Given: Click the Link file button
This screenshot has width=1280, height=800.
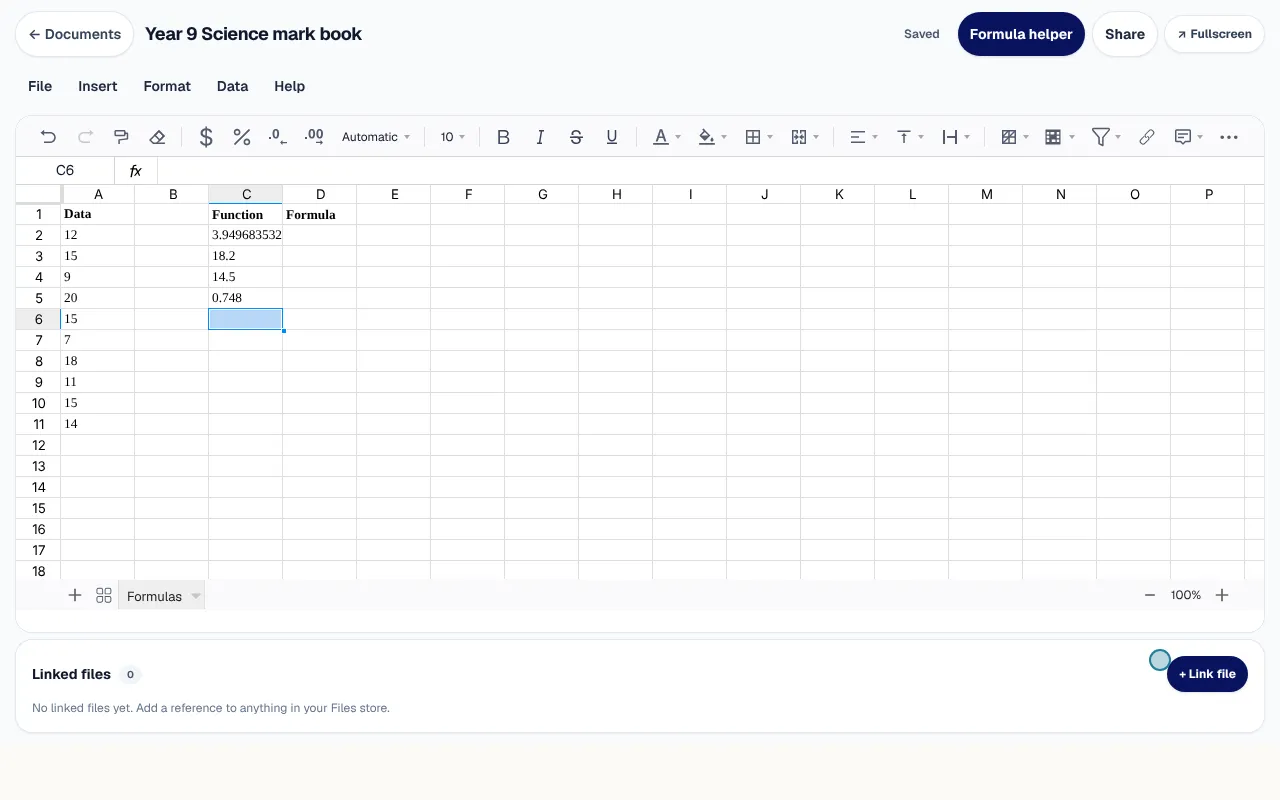Looking at the screenshot, I should (x=1207, y=674).
